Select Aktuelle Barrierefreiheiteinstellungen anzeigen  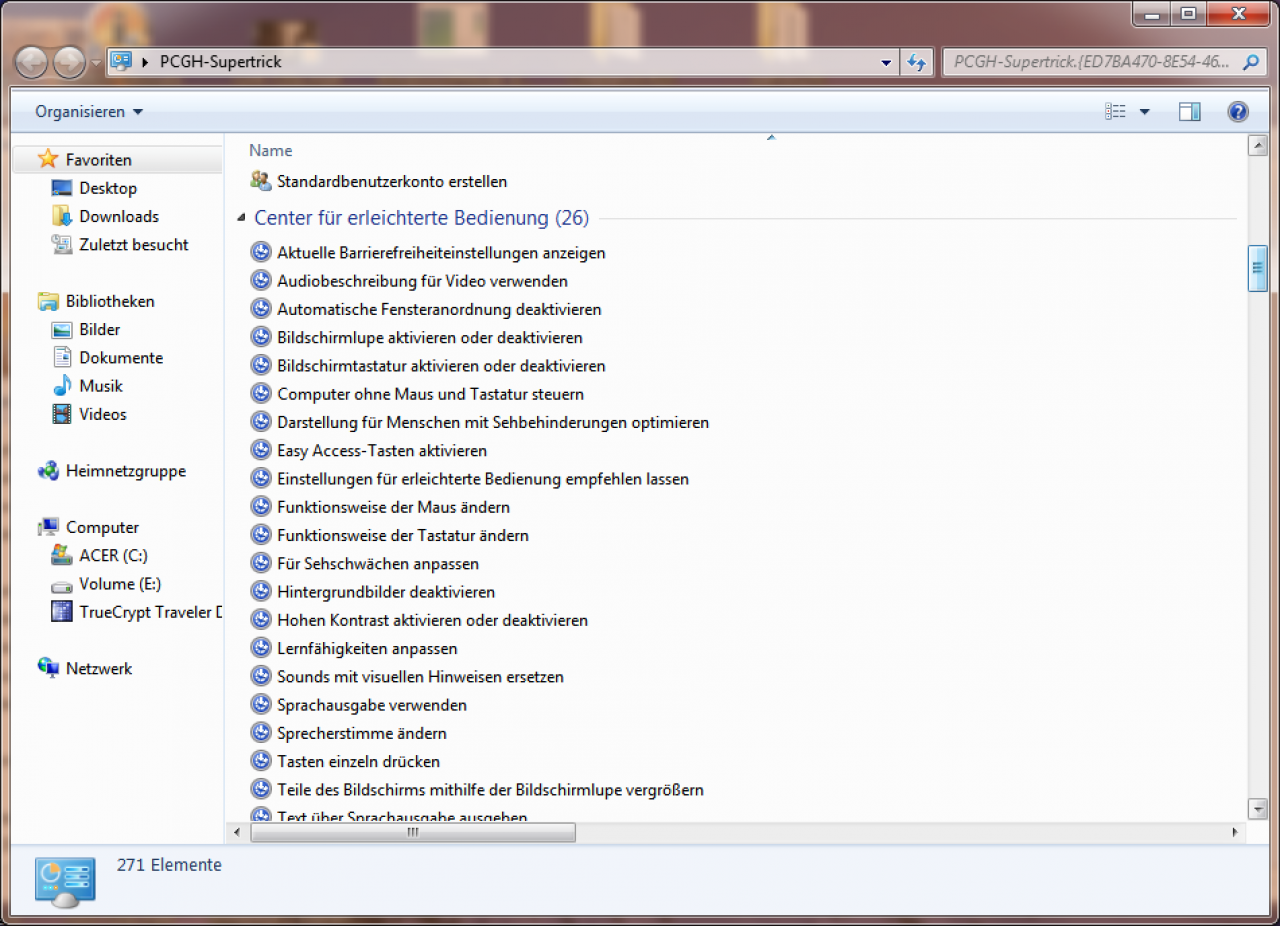pyautogui.click(x=441, y=253)
